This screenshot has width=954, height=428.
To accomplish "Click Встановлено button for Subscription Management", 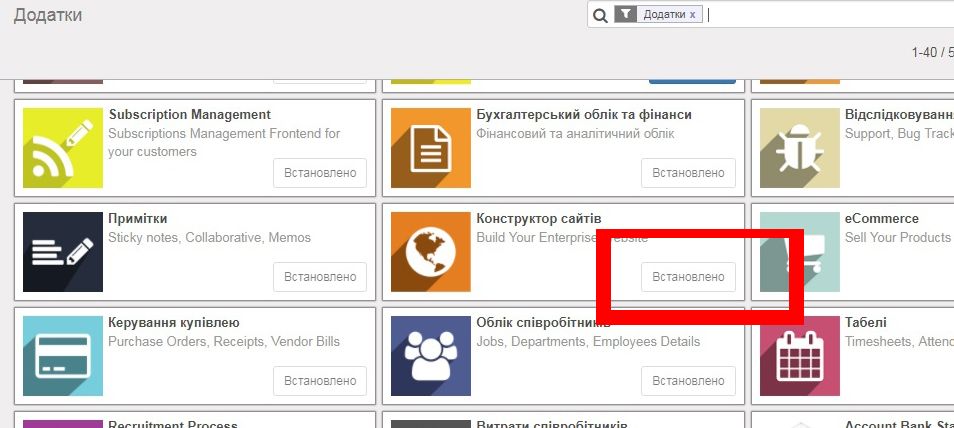I will 320,173.
